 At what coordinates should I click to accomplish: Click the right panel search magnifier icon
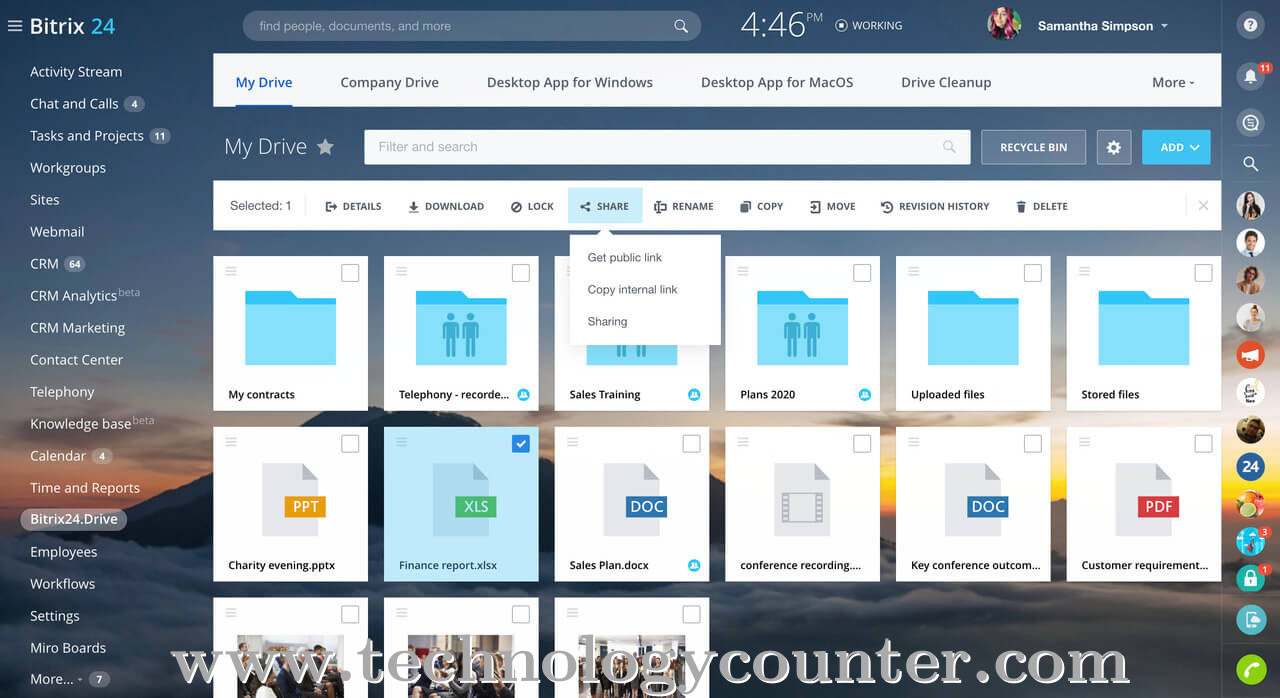pyautogui.click(x=1250, y=164)
